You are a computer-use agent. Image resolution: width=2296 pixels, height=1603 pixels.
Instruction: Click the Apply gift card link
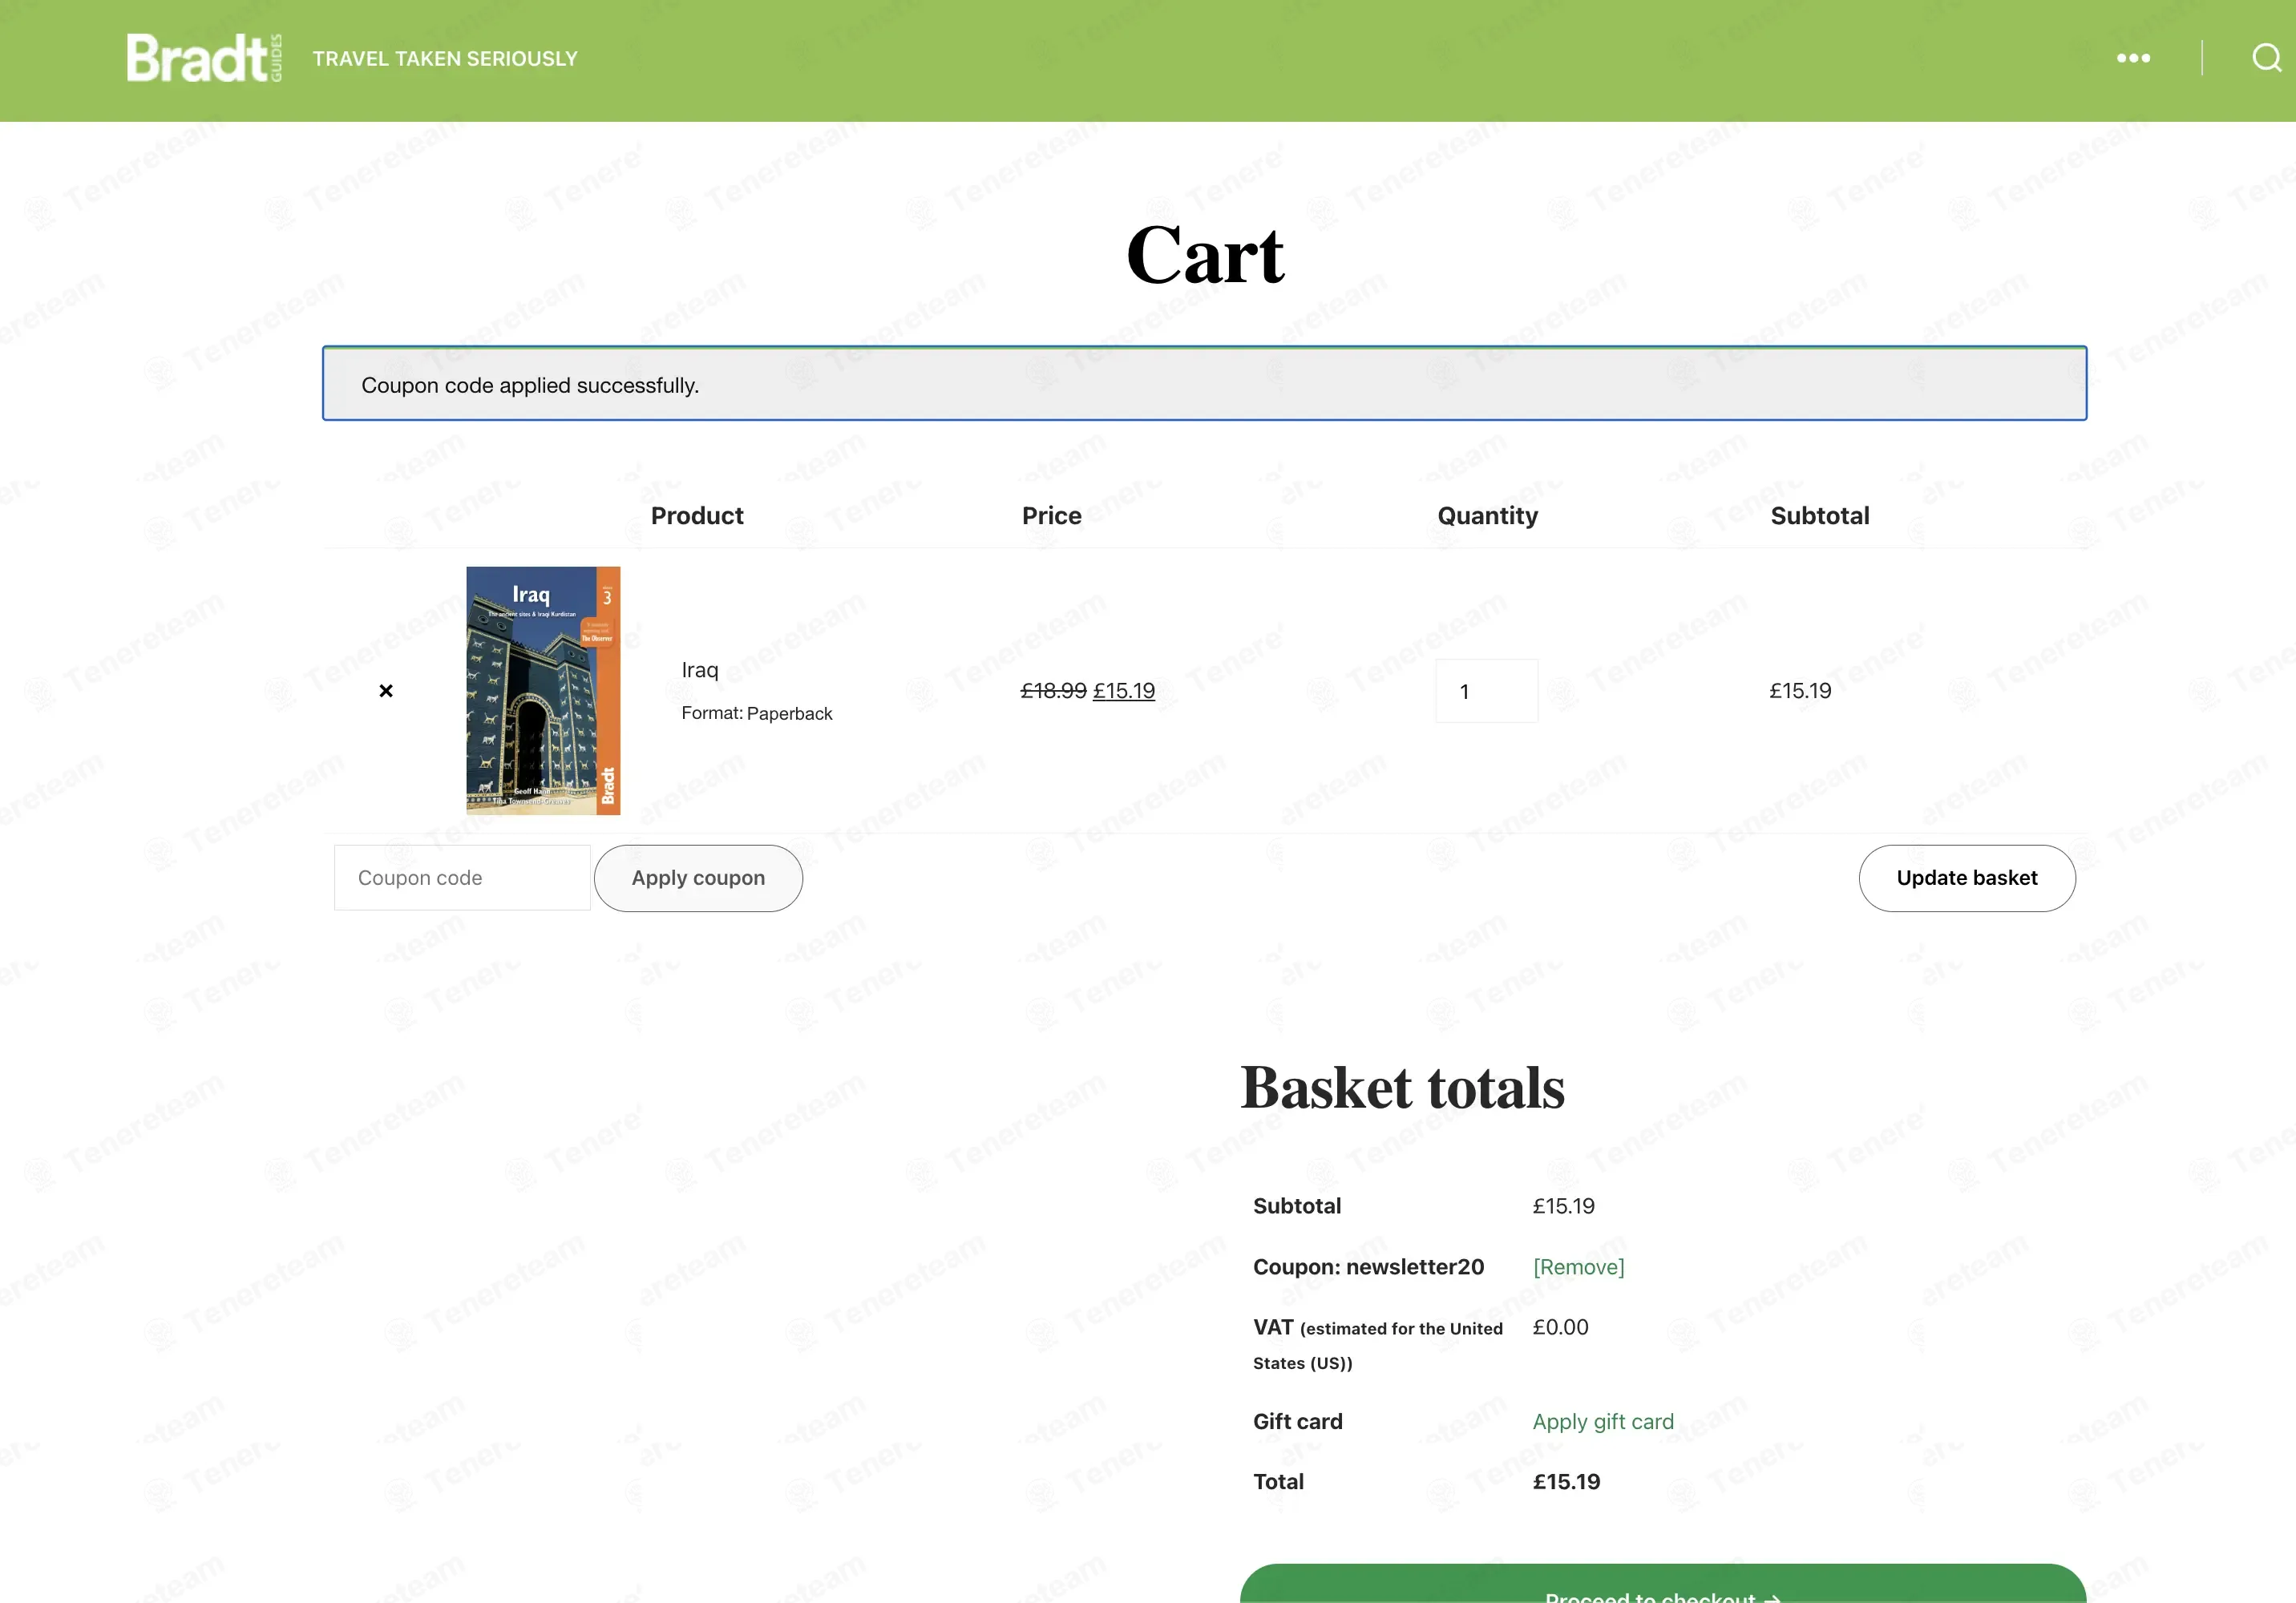pyautogui.click(x=1603, y=1421)
